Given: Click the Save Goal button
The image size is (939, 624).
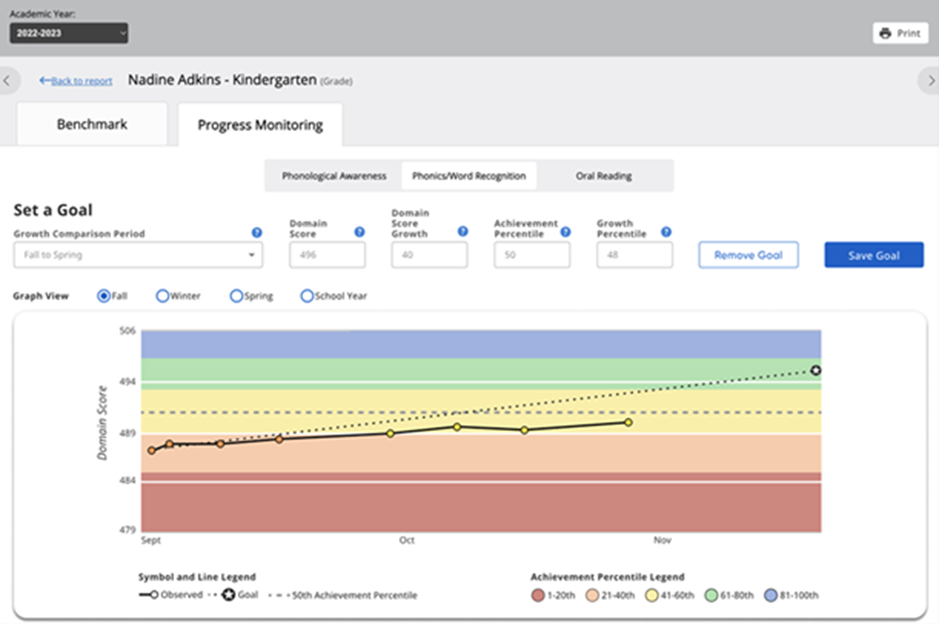Looking at the screenshot, I should (873, 255).
